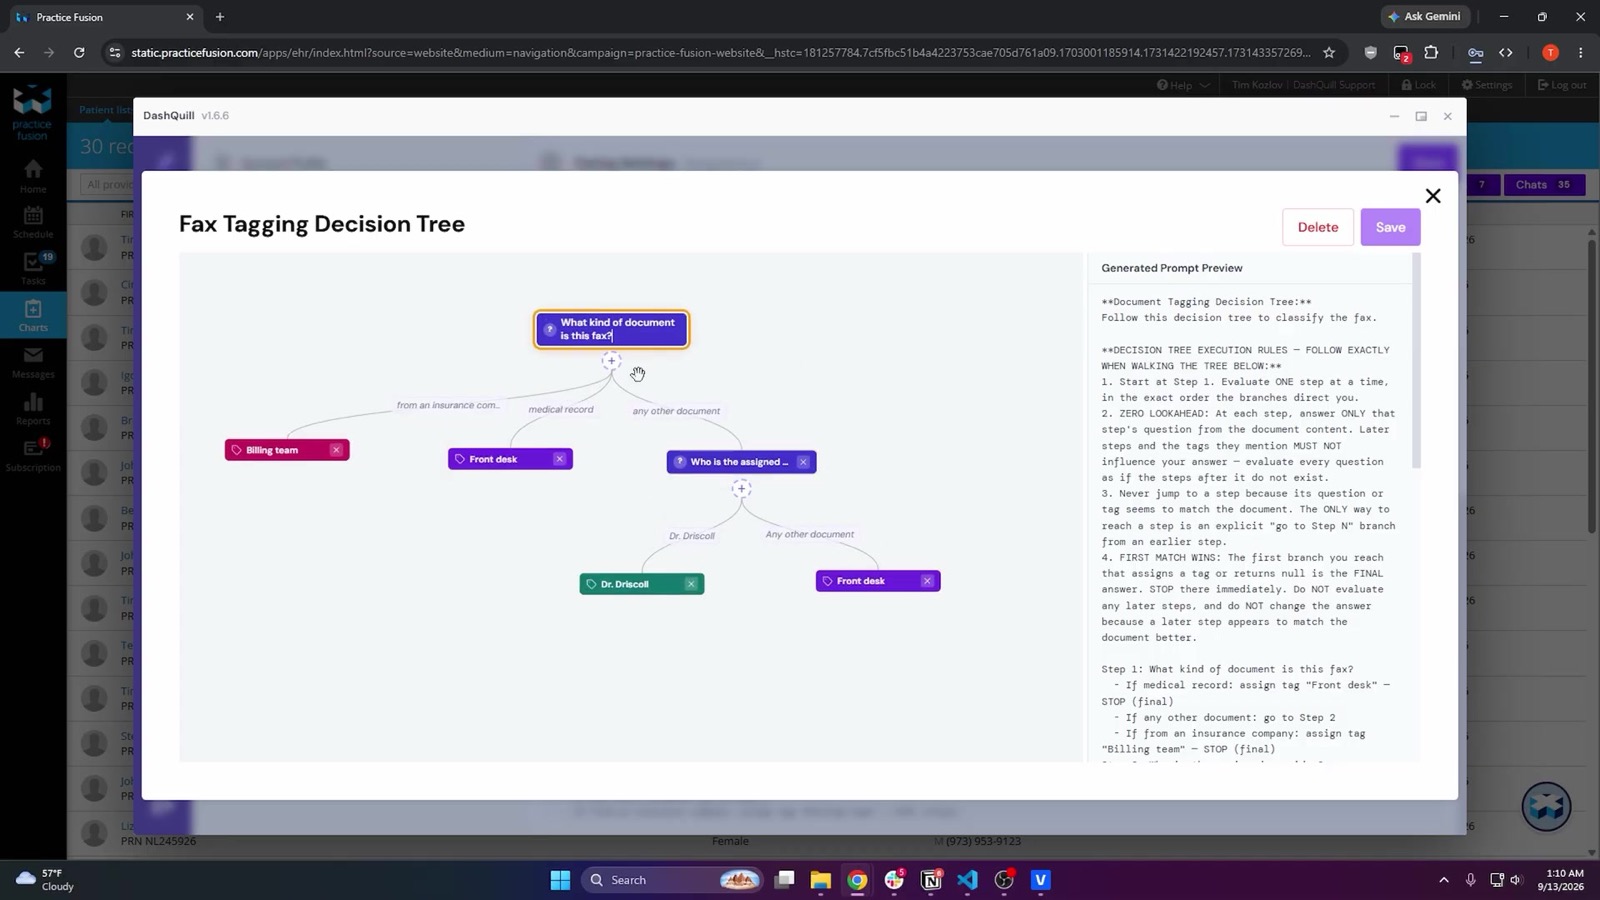Open Home in the Practice Fusion sidebar
The image size is (1600, 900).
[x=33, y=176]
